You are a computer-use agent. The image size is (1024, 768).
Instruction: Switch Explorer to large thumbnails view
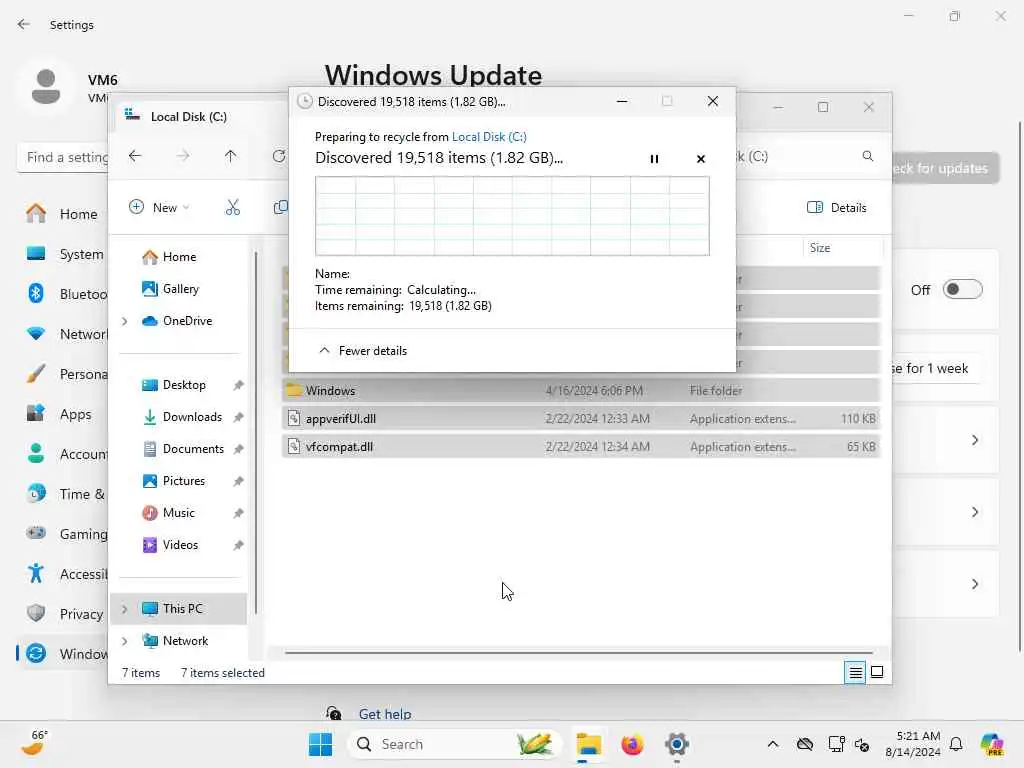[877, 672]
